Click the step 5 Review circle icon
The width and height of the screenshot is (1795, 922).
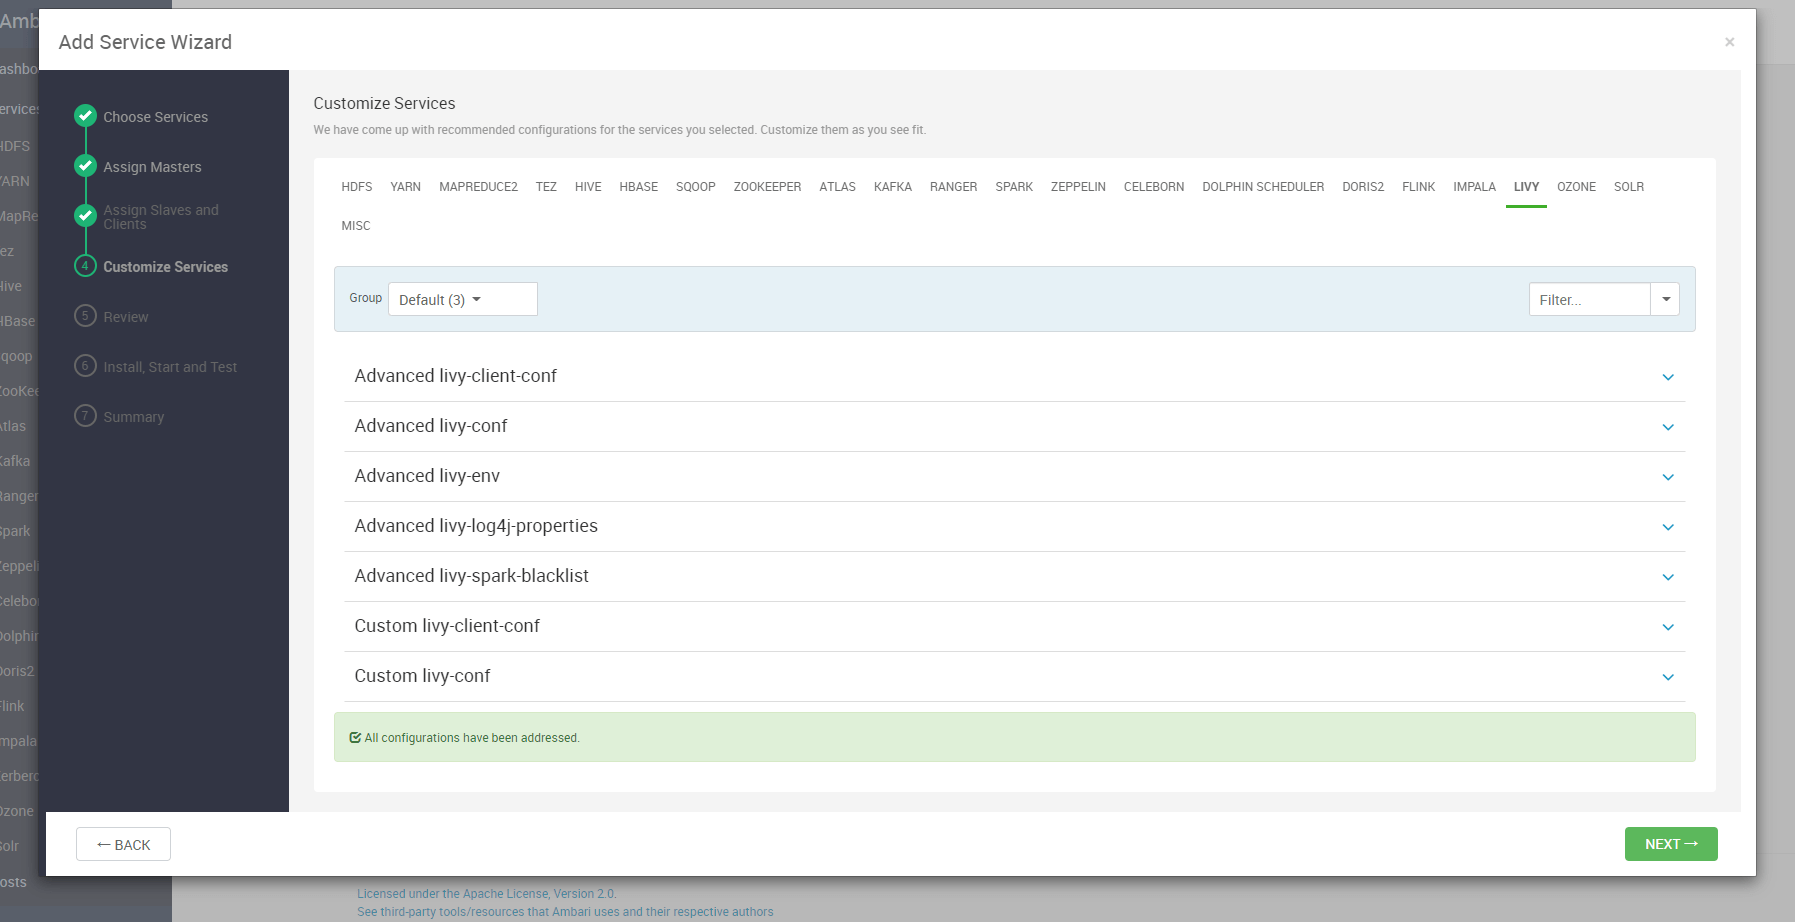pyautogui.click(x=86, y=316)
